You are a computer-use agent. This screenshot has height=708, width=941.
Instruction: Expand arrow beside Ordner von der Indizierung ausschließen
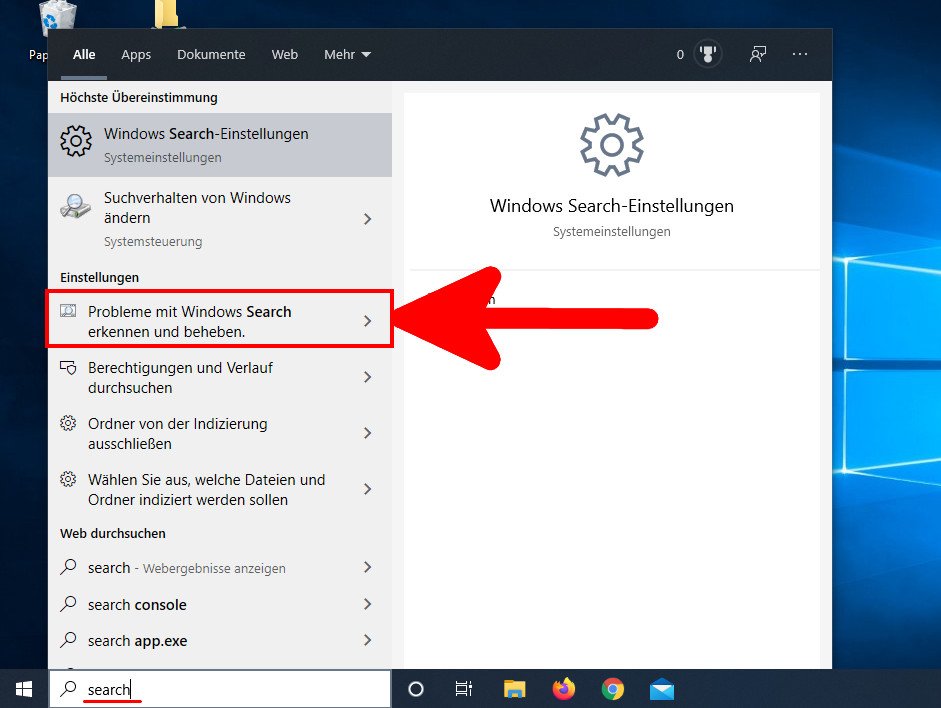pyautogui.click(x=367, y=433)
